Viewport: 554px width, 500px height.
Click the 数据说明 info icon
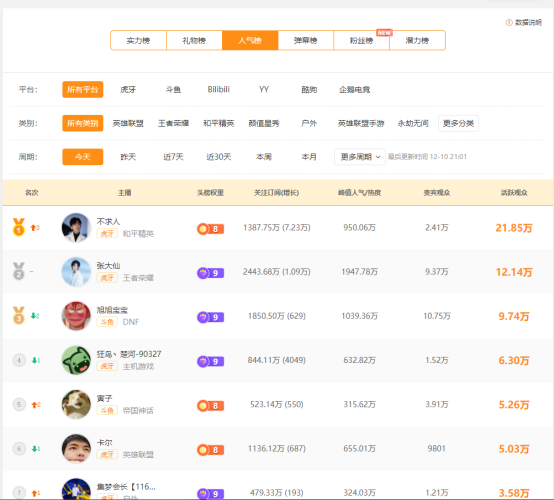point(509,23)
